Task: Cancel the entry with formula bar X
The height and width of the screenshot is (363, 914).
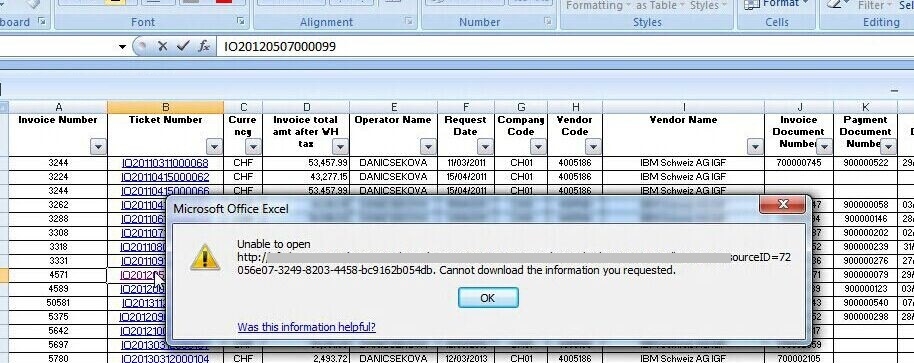Action: point(163,46)
